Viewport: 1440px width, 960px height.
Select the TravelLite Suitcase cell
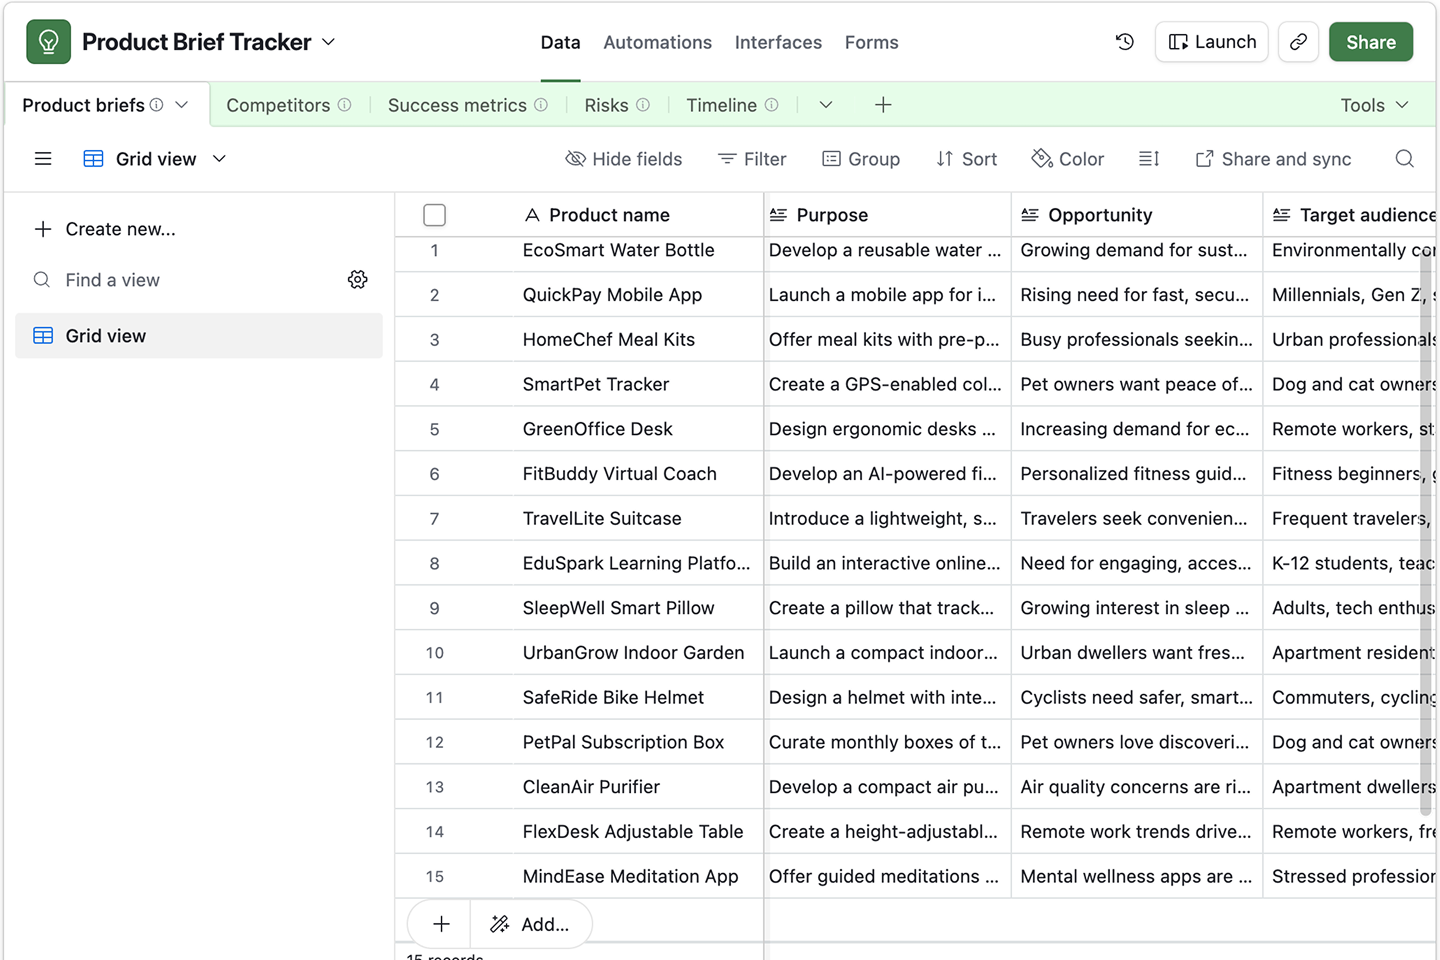638,518
